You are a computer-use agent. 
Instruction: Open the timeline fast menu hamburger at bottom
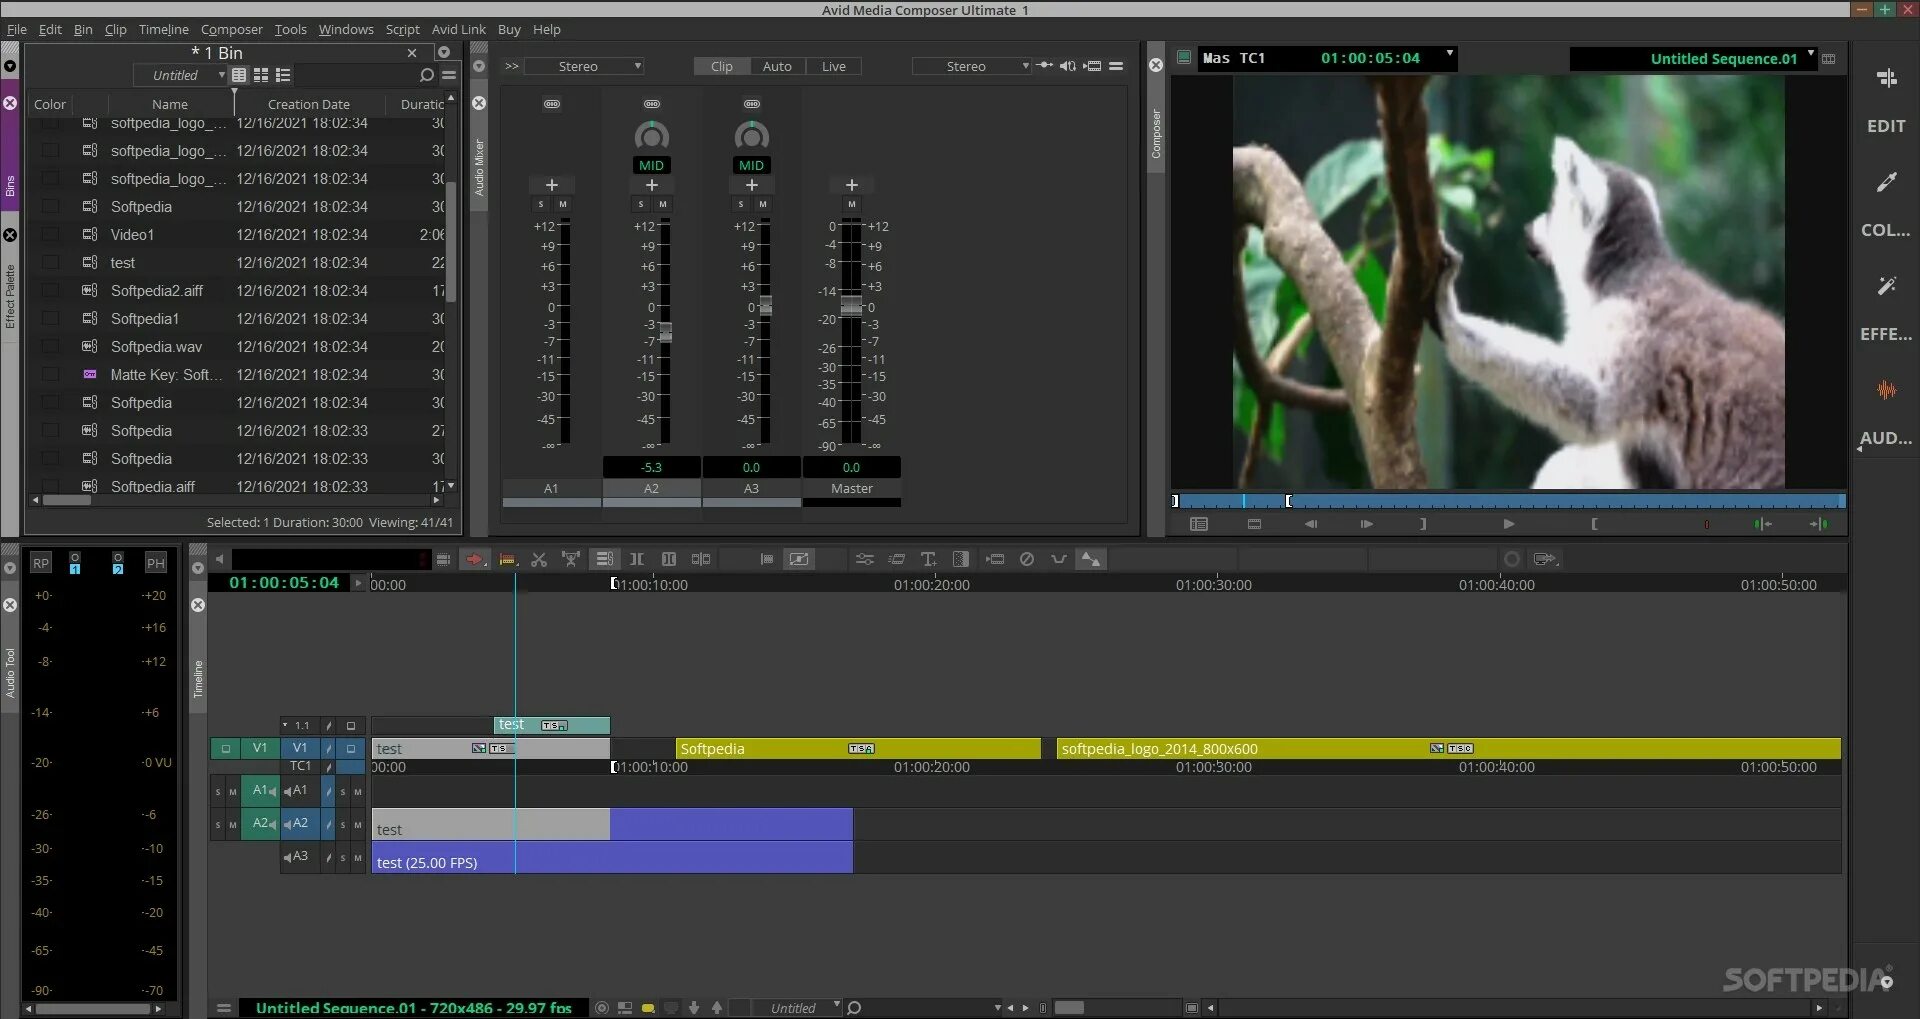point(224,1008)
